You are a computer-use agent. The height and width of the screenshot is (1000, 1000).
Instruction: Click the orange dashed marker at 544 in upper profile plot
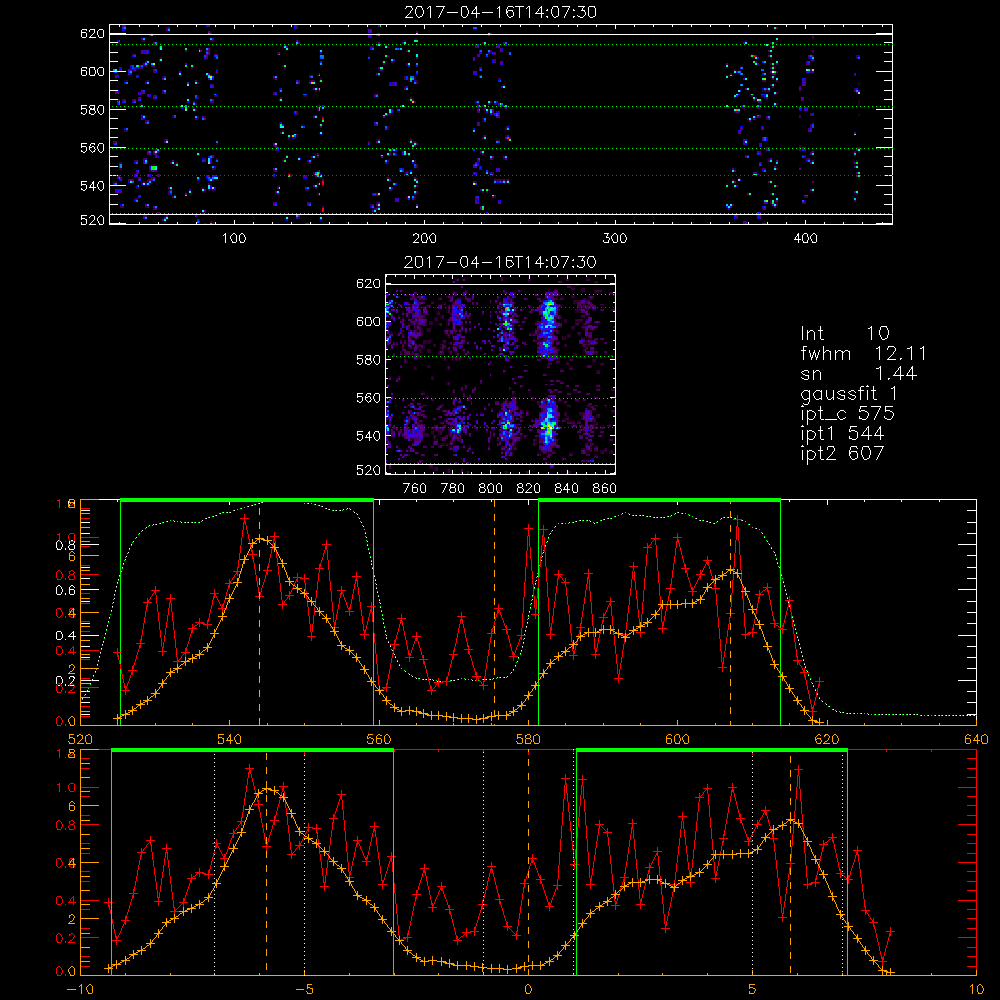[x=259, y=612]
